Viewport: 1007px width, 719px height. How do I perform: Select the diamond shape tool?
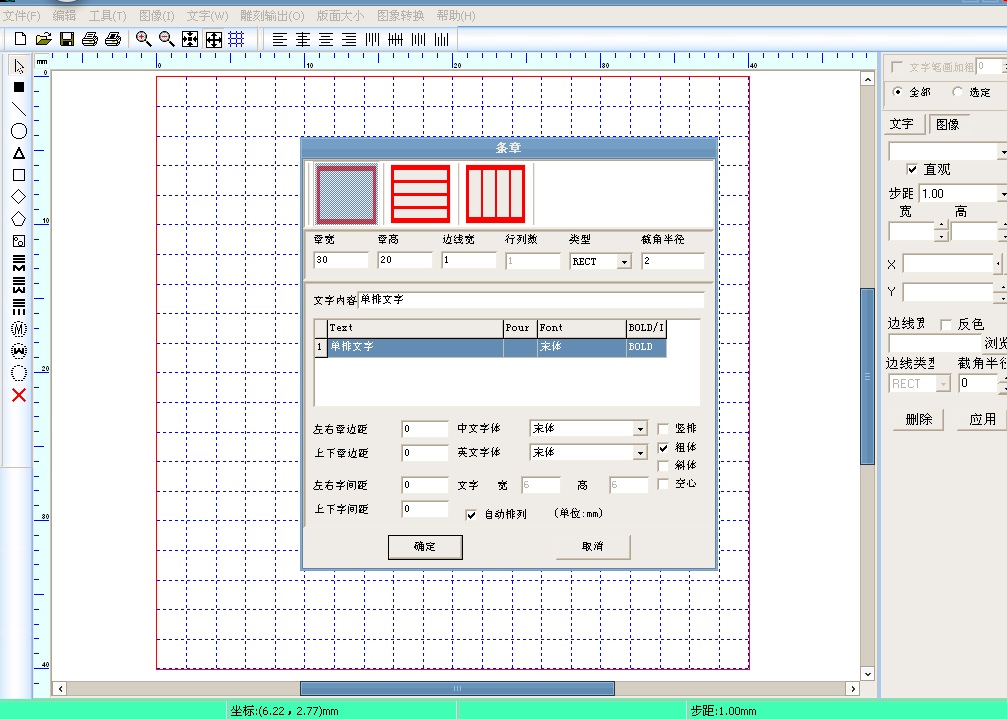click(19, 196)
